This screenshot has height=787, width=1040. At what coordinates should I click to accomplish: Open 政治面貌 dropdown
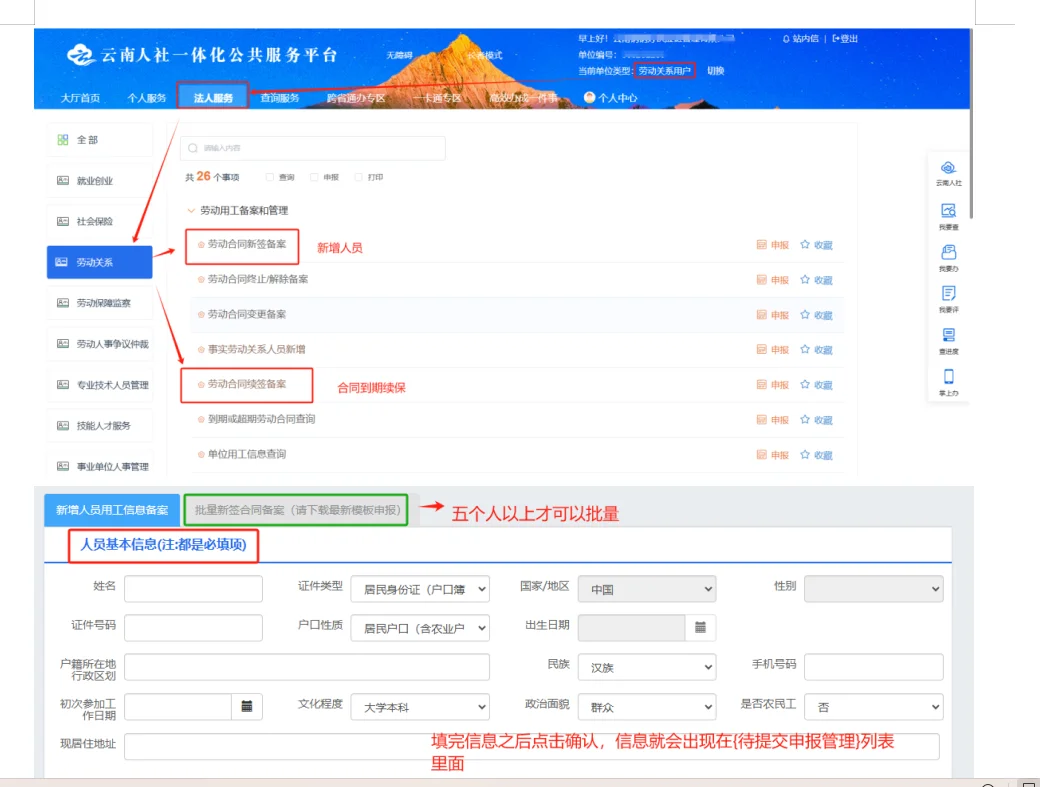[647, 707]
